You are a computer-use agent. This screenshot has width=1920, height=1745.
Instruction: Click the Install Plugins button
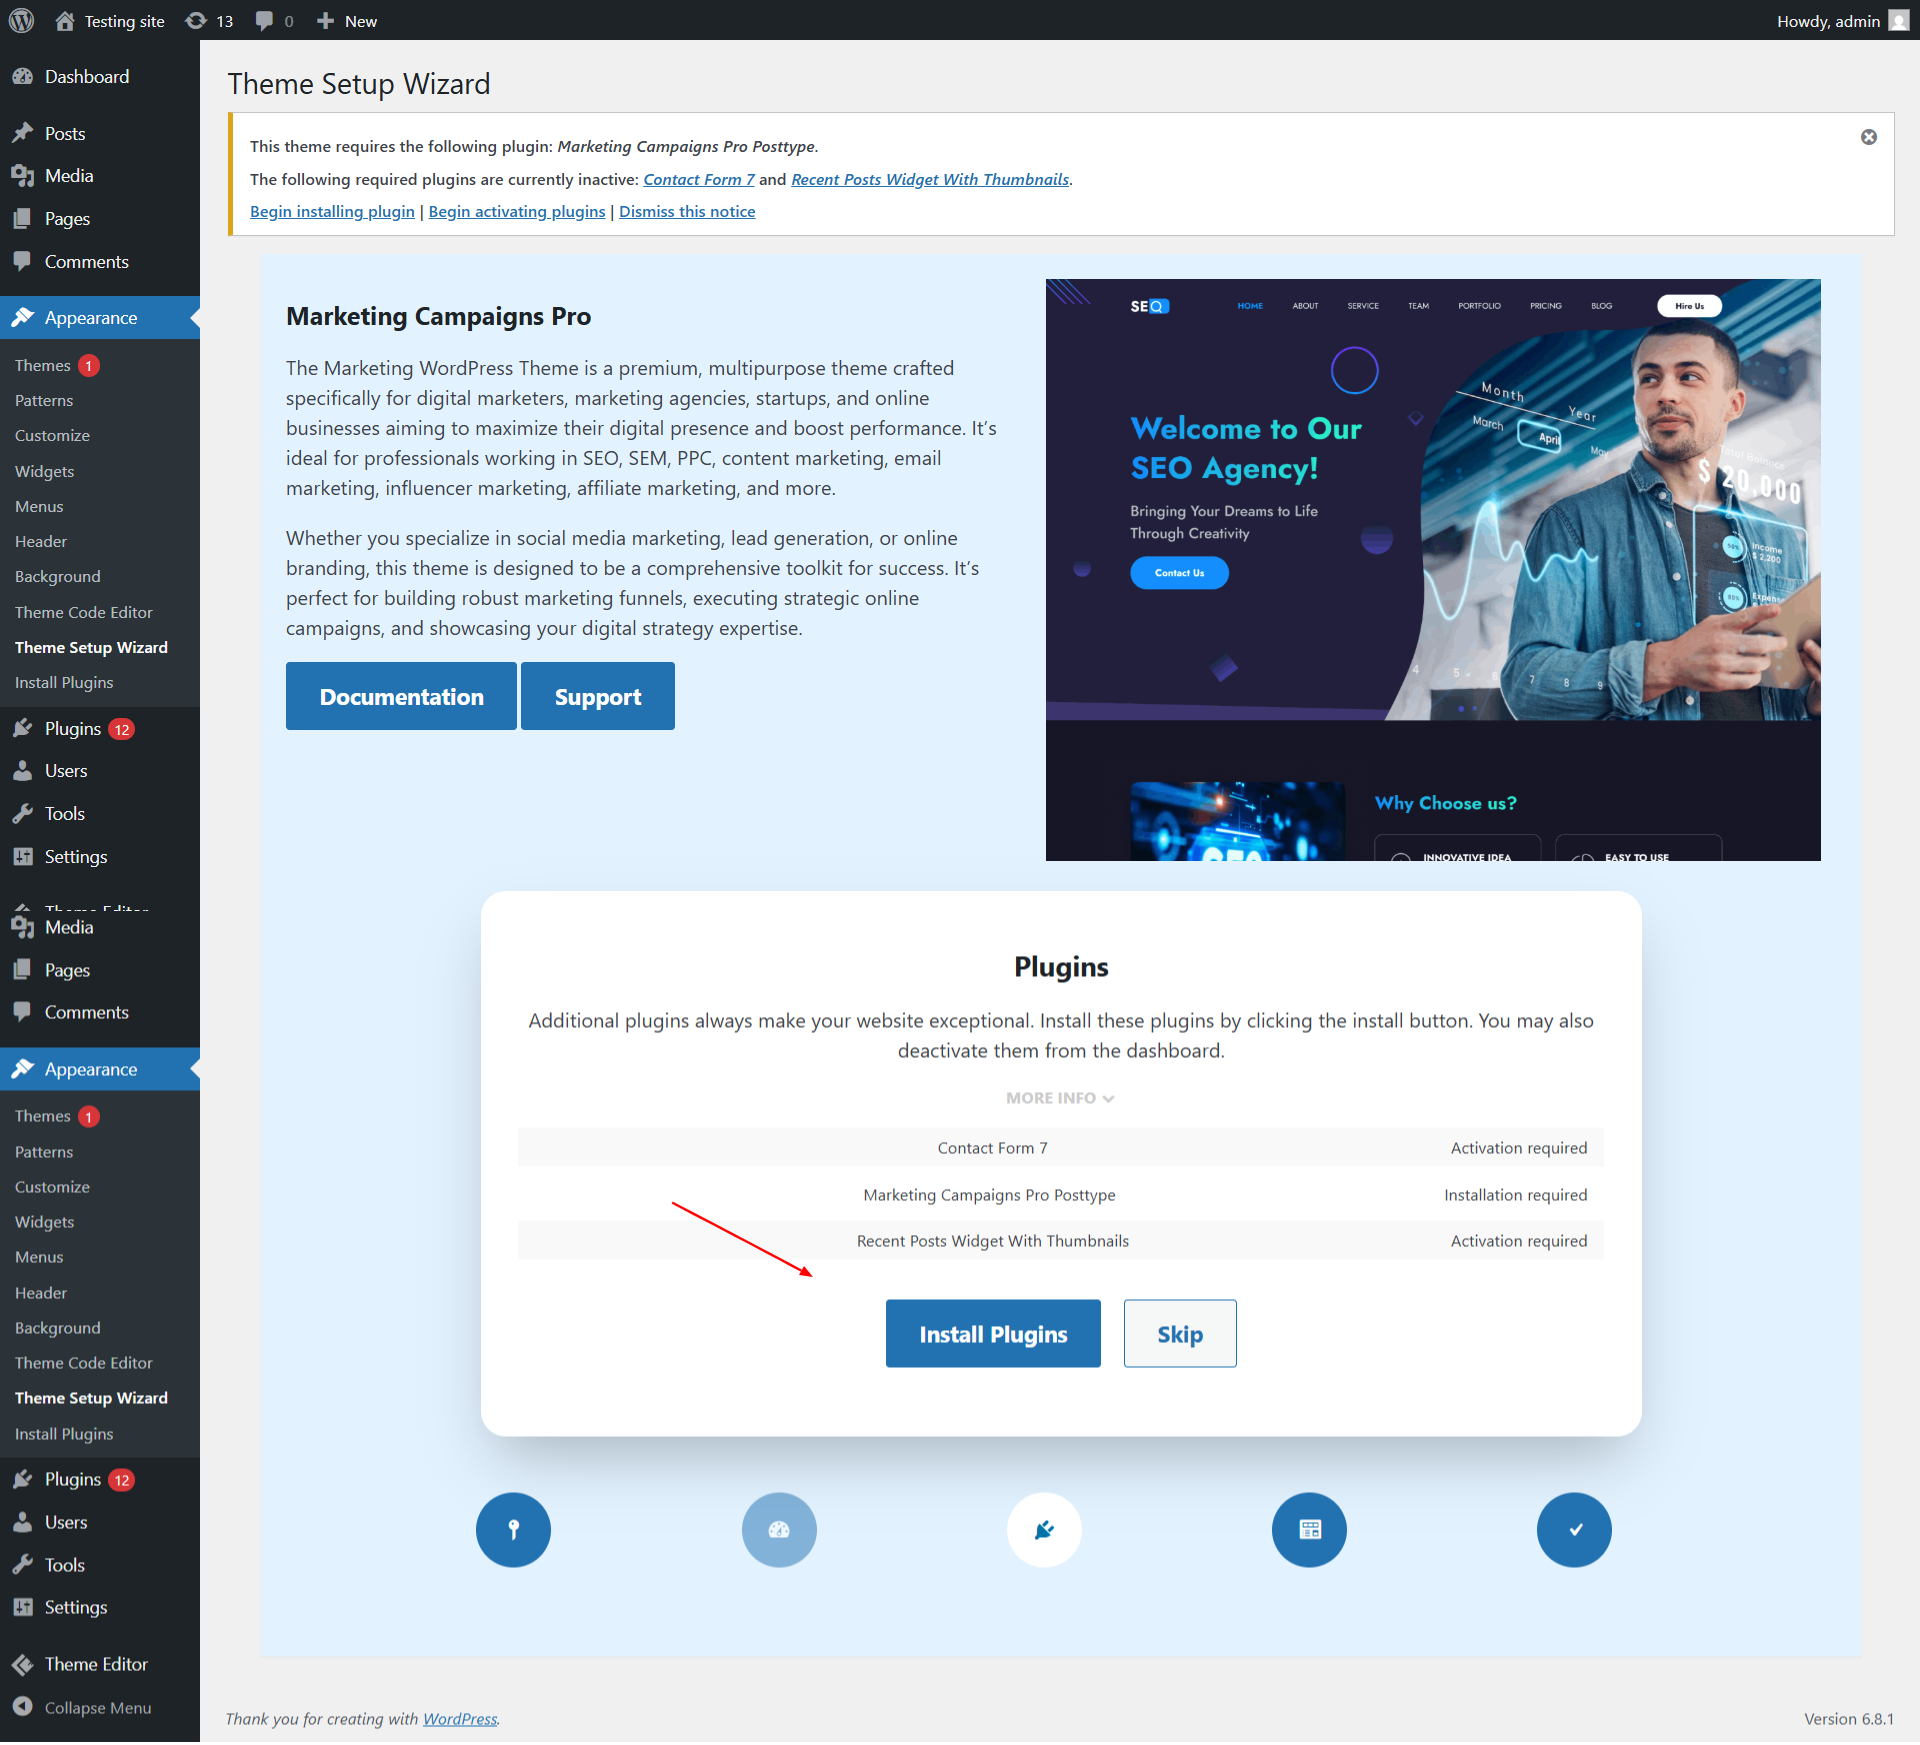pos(993,1335)
